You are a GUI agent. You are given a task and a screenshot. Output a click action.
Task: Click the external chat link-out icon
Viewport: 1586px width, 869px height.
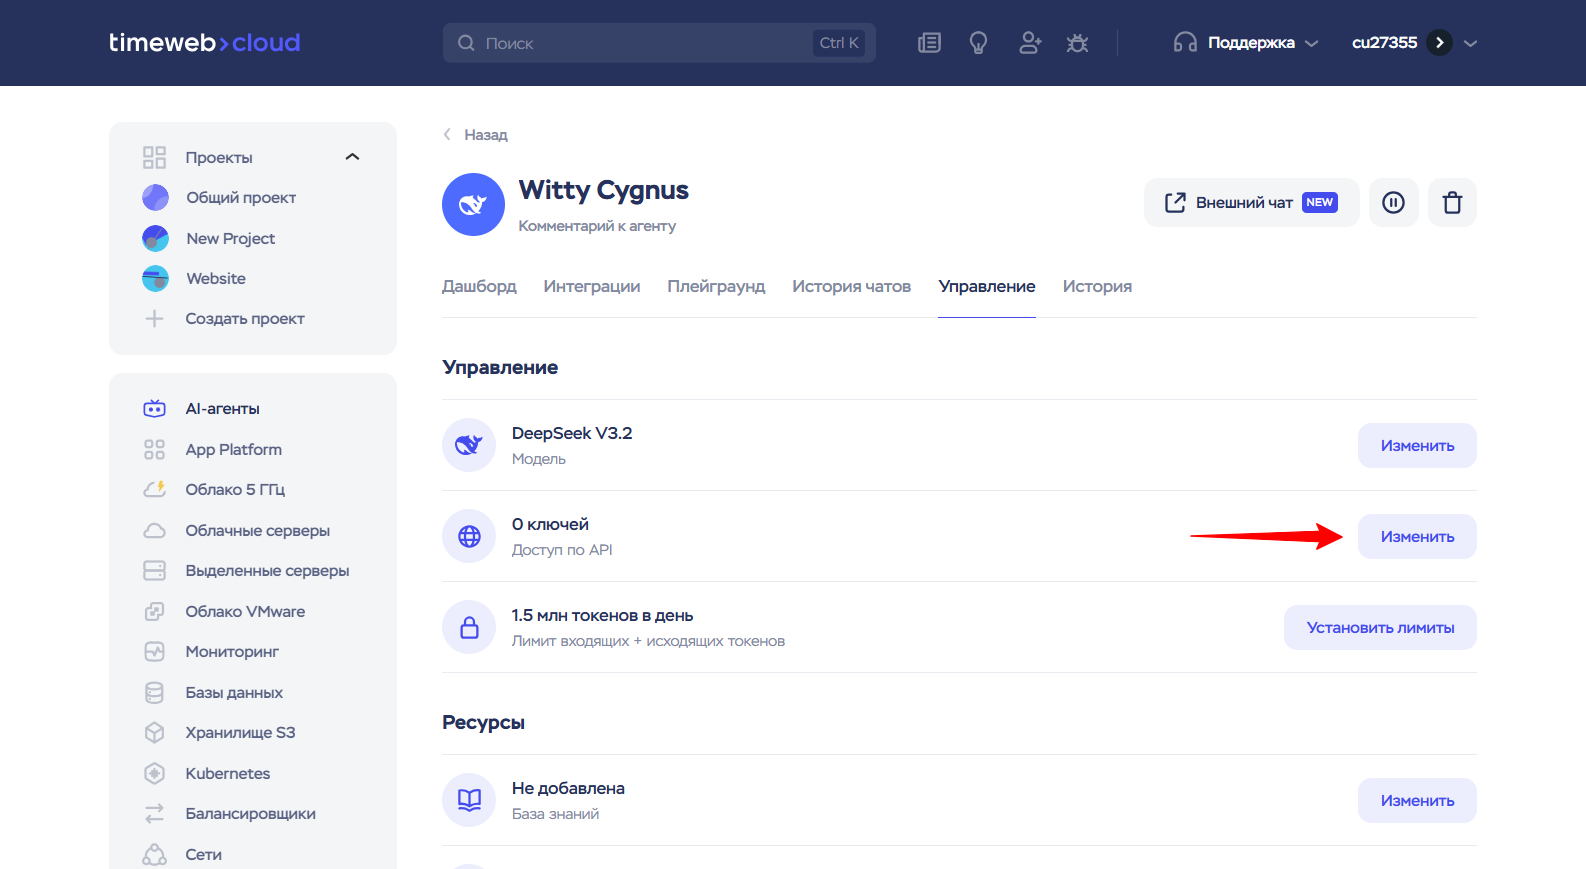coord(1175,203)
